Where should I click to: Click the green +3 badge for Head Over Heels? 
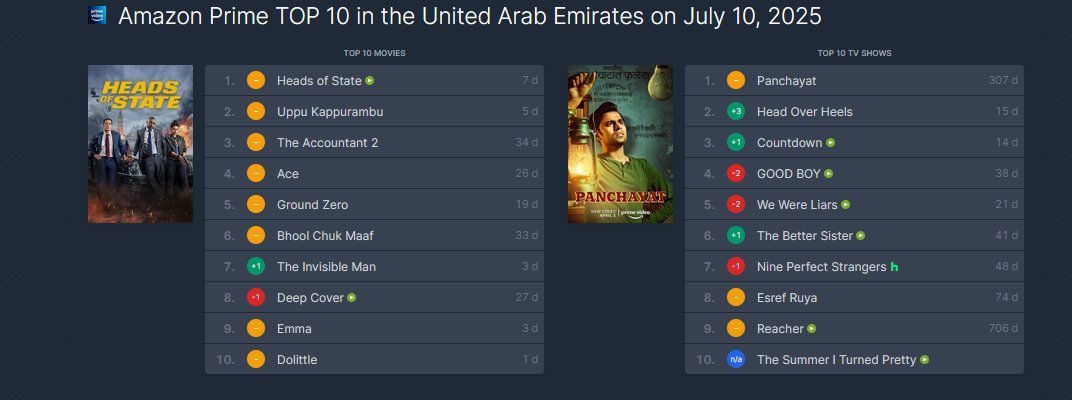tap(737, 112)
